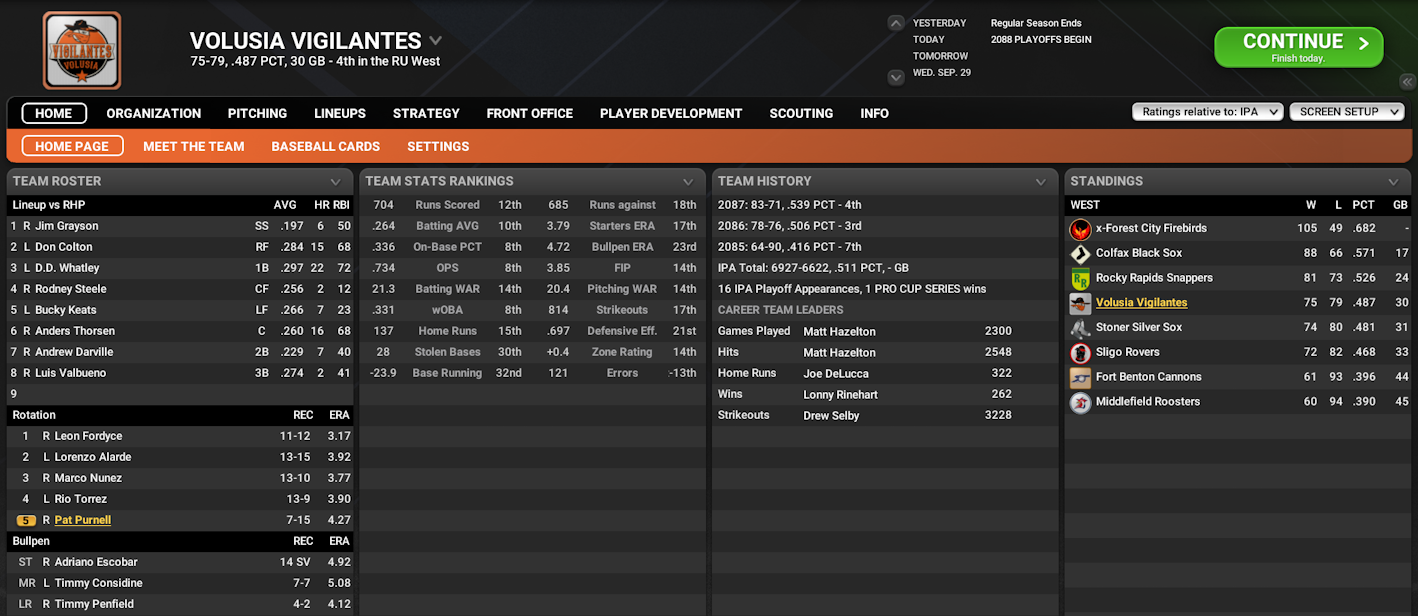
Task: Select the Stoner Silver Sox team logo
Action: (x=1080, y=328)
